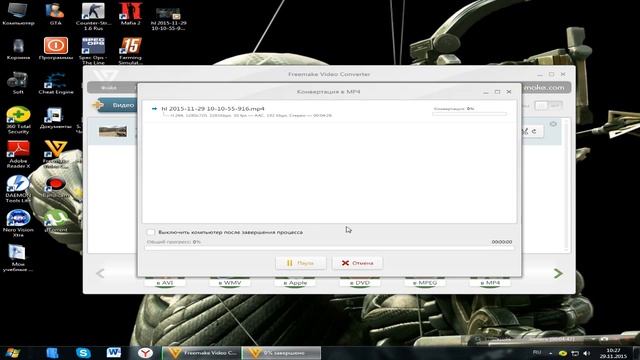Pause the conversion with Пауза button
640x360 pixels.
300,263
